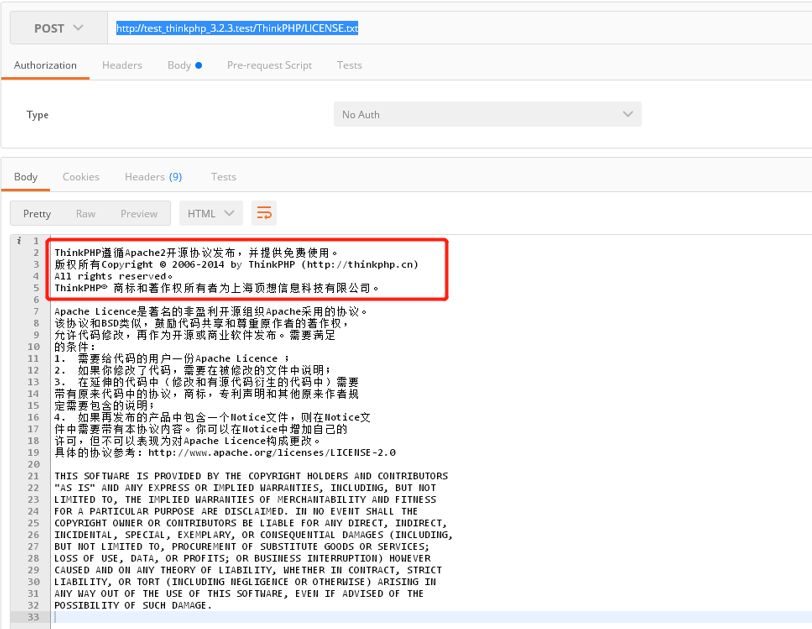812x629 pixels.
Task: Click line number 33 in gutter
Action: [34, 617]
